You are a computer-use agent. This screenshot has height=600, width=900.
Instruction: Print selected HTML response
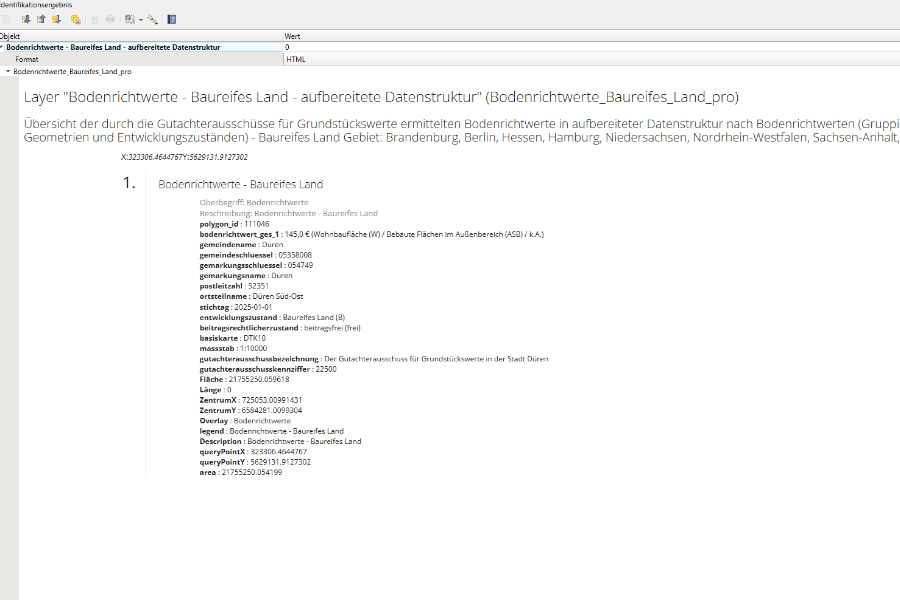109,18
